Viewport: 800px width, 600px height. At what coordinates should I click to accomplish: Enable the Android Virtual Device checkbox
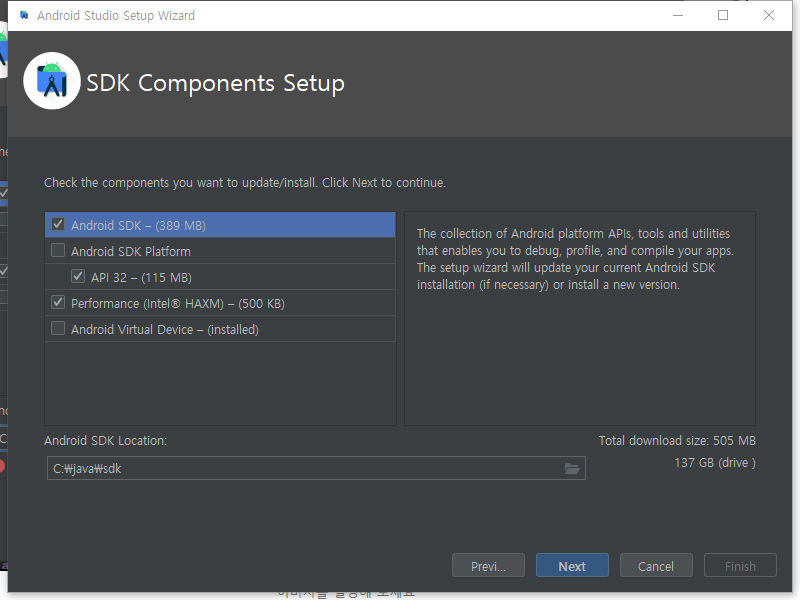click(x=58, y=329)
